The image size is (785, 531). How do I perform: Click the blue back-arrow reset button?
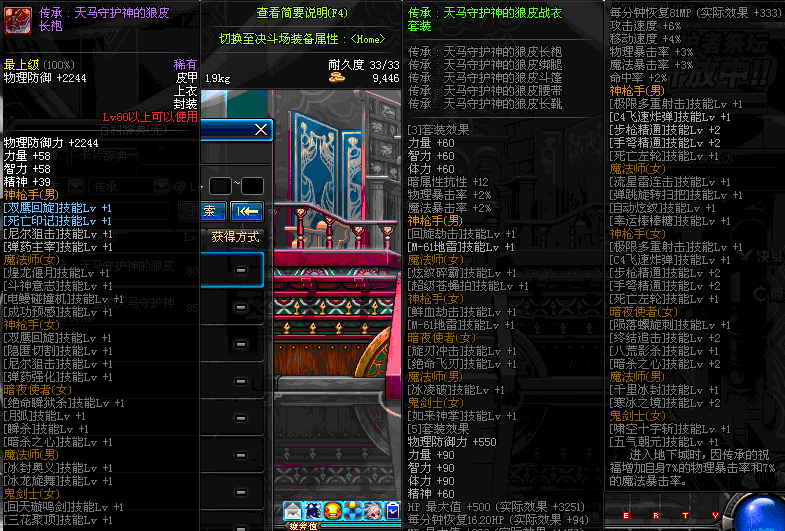pyautogui.click(x=246, y=211)
